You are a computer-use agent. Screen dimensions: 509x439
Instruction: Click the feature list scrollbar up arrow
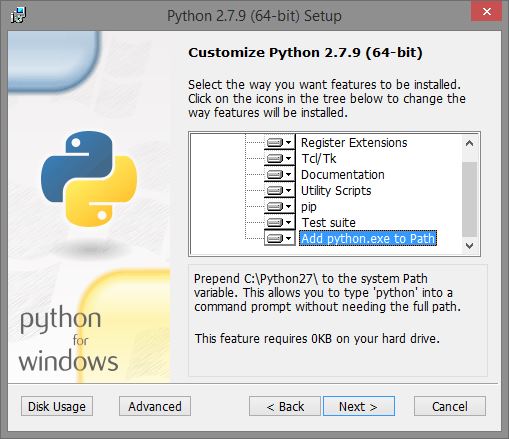point(470,144)
